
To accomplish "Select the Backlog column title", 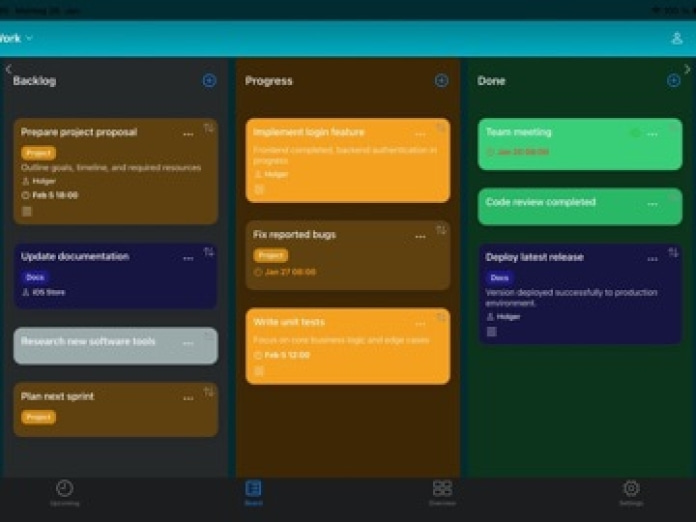I will coord(35,81).
